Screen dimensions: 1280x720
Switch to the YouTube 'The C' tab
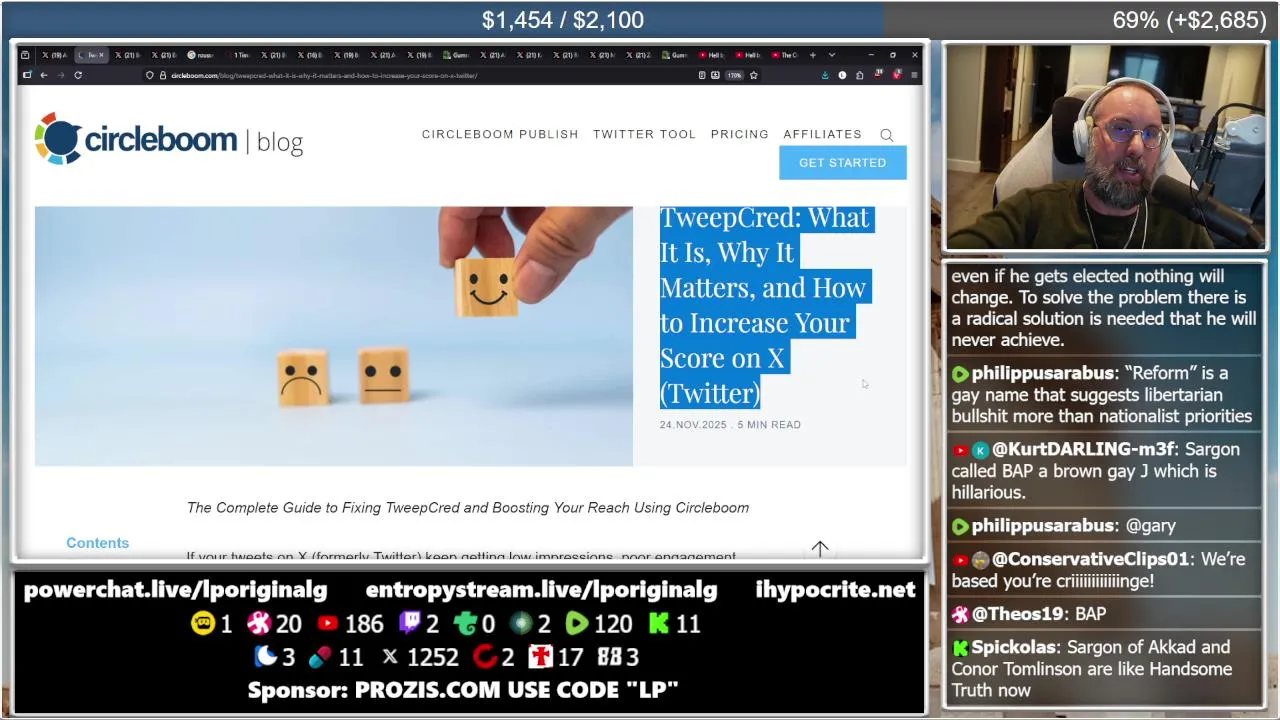pos(785,55)
